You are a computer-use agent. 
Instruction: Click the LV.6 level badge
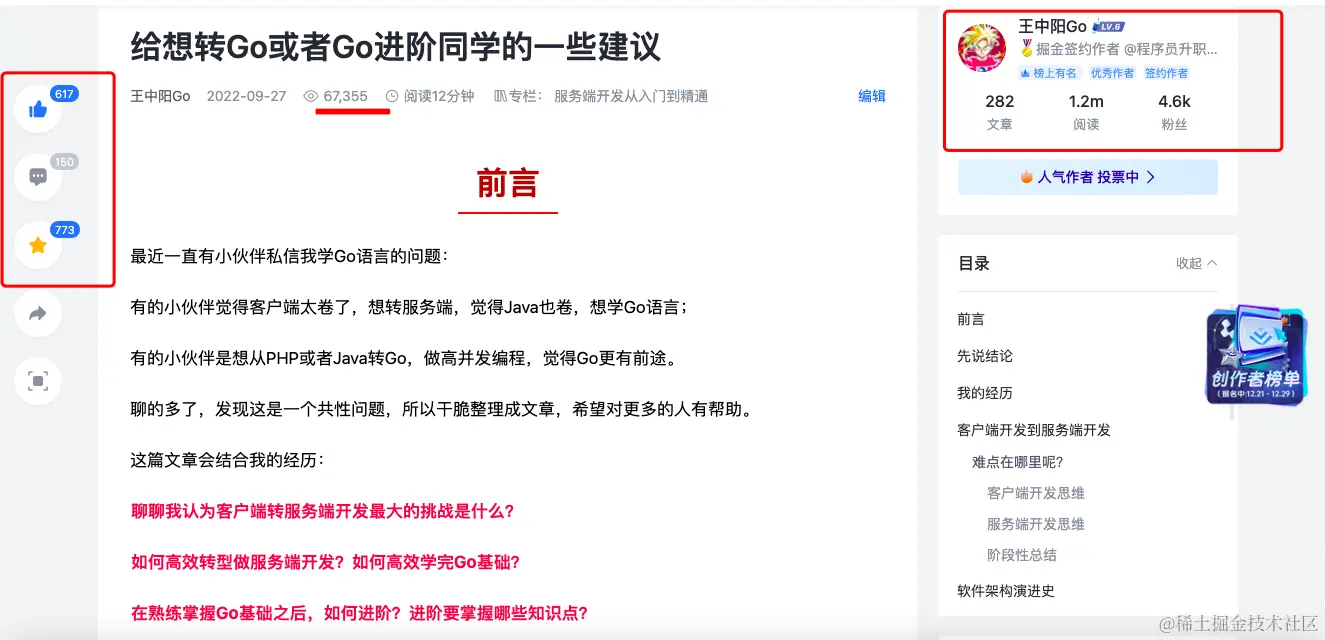pos(1109,26)
